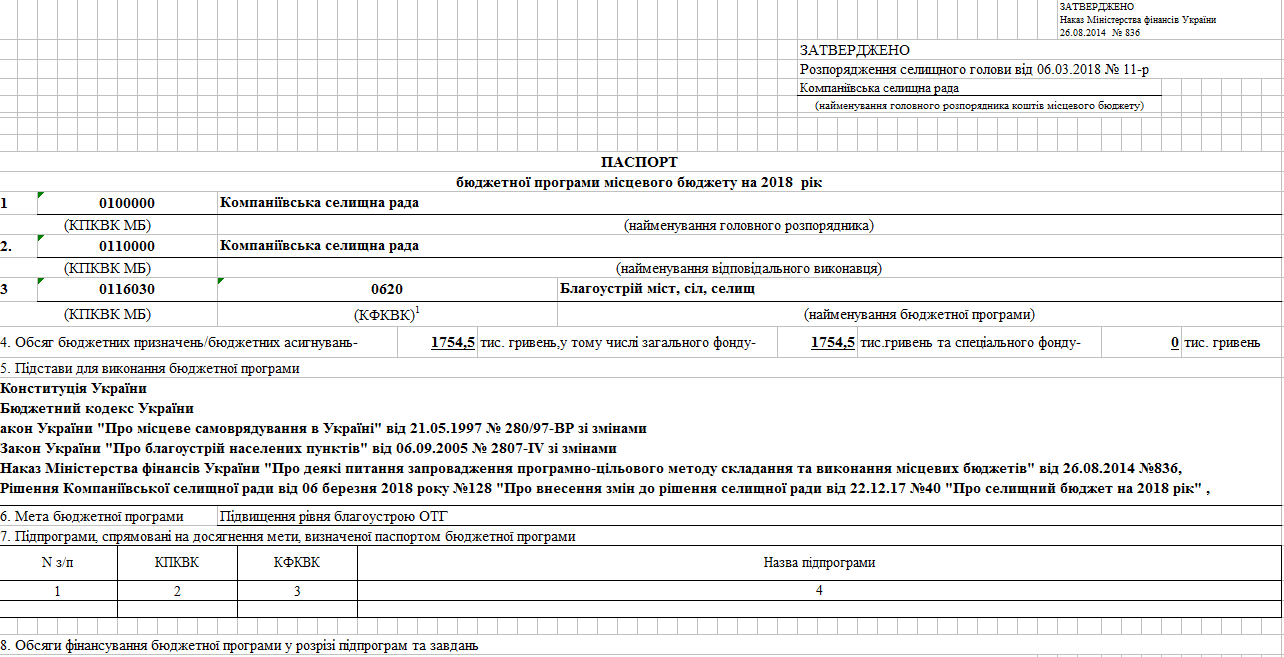Viewport: 1284px width, 657px height.
Task: Click "(найменування головного розпорядника)" caption
Action: click(x=749, y=226)
